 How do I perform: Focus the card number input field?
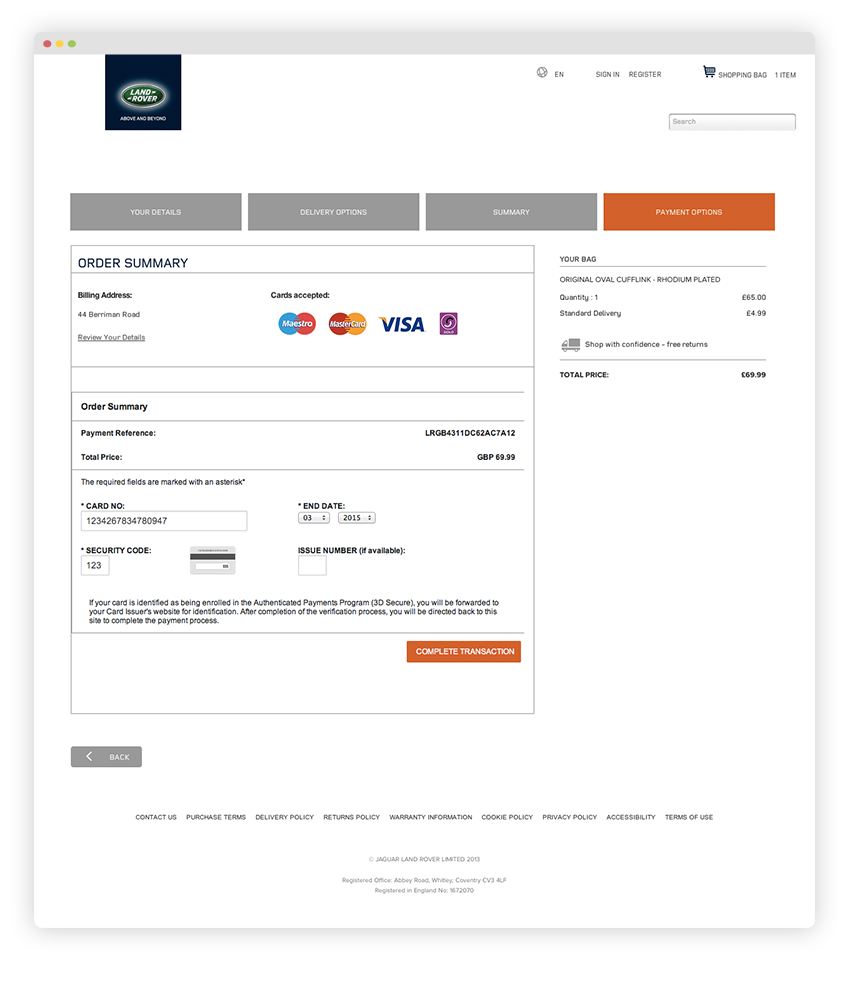point(164,521)
